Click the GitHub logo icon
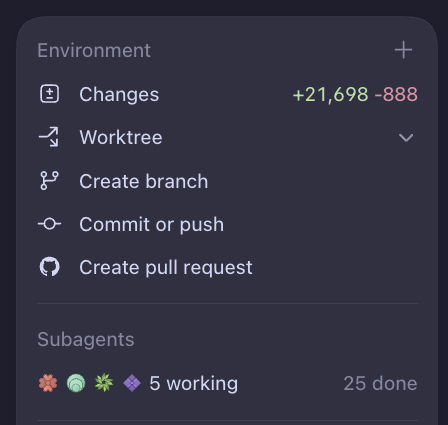Screen dimensions: 448x425 point(50,267)
